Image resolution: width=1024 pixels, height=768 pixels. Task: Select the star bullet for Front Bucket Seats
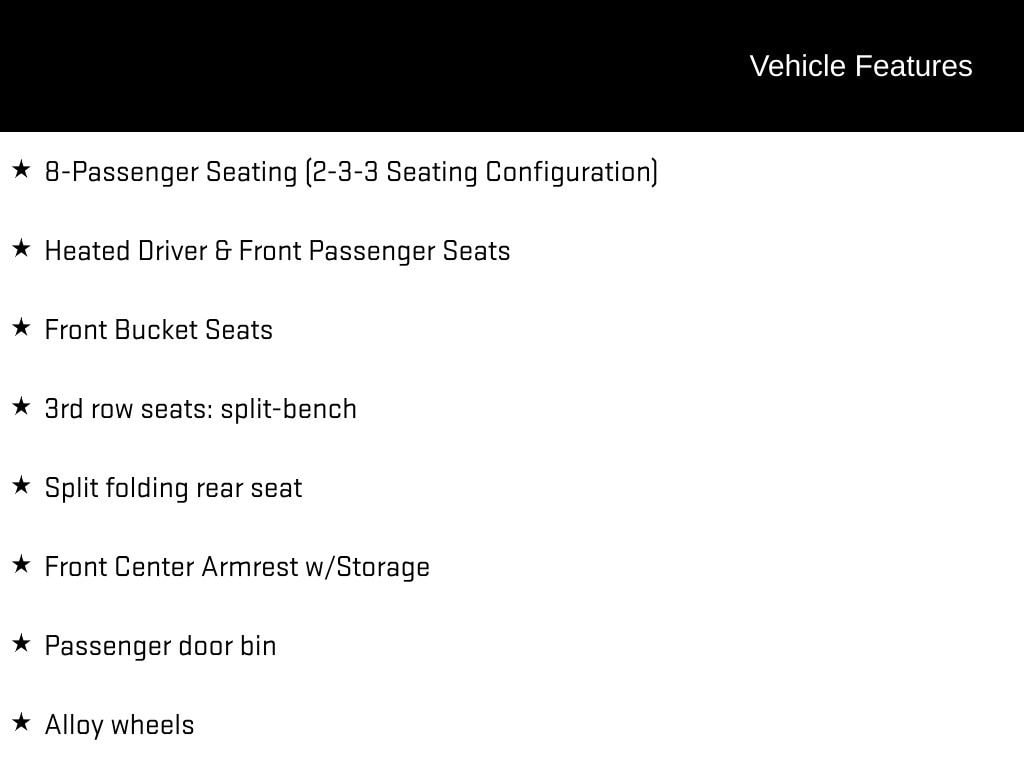click(x=21, y=328)
